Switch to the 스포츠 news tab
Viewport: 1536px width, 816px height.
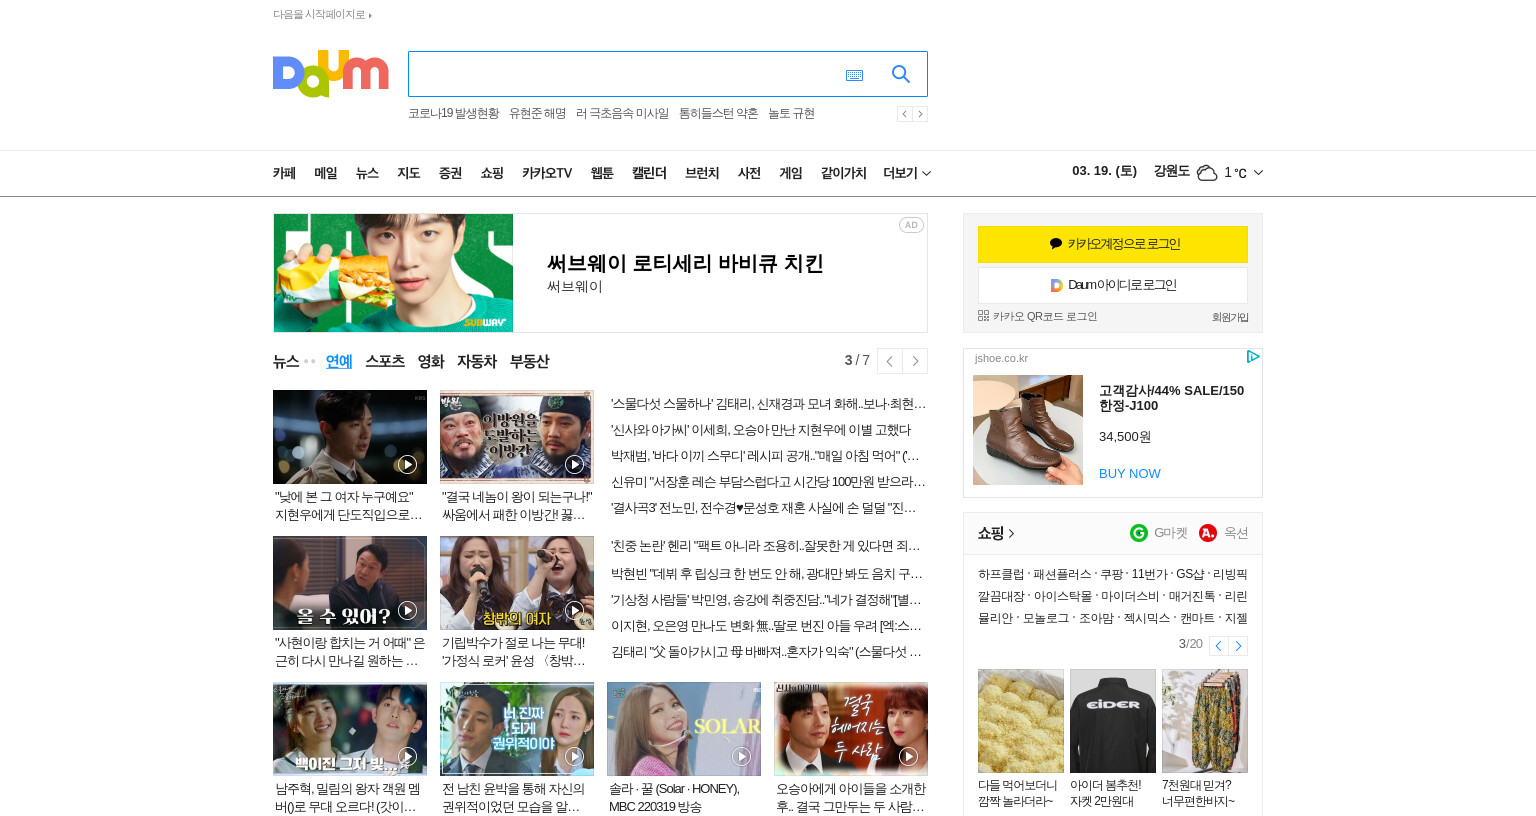385,361
